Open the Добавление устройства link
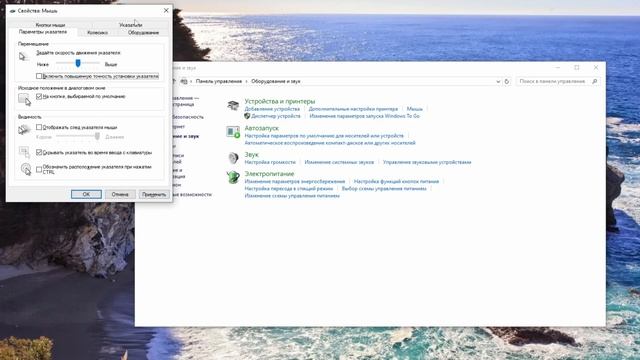The height and width of the screenshot is (360, 640). click(272, 109)
